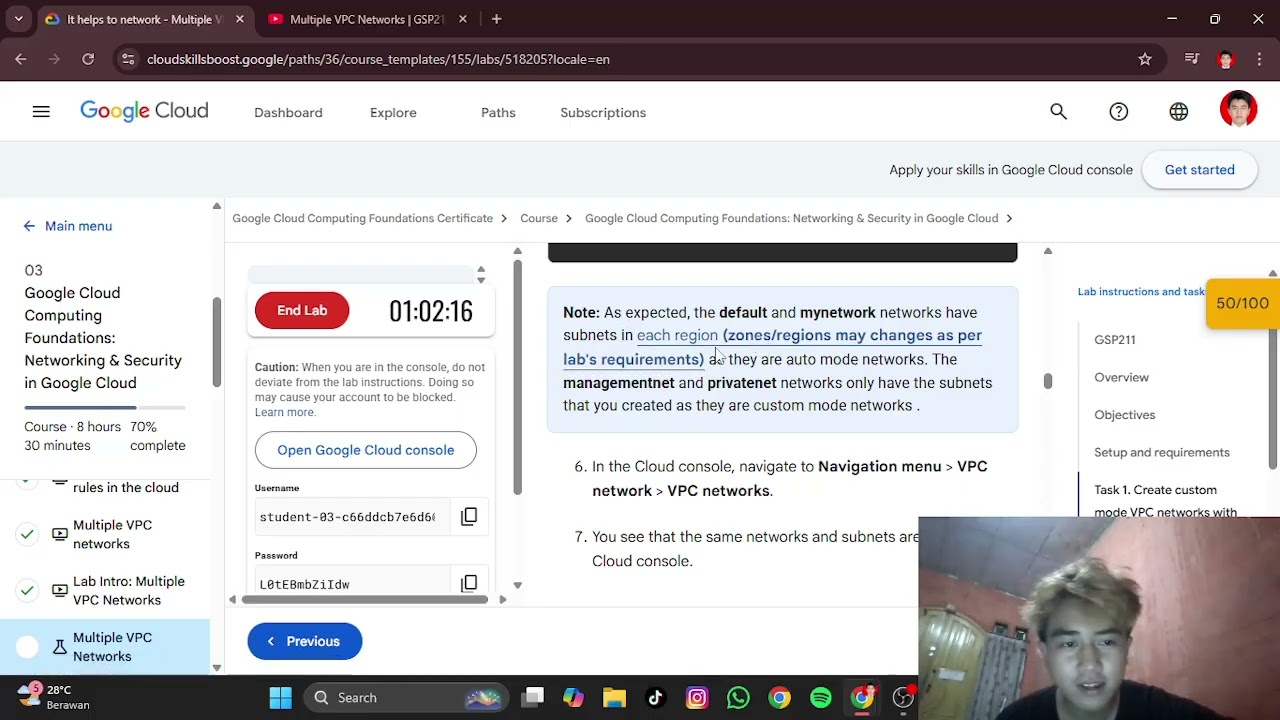Image resolution: width=1280 pixels, height=720 pixels.
Task: Open the help question mark icon
Action: coord(1118,112)
